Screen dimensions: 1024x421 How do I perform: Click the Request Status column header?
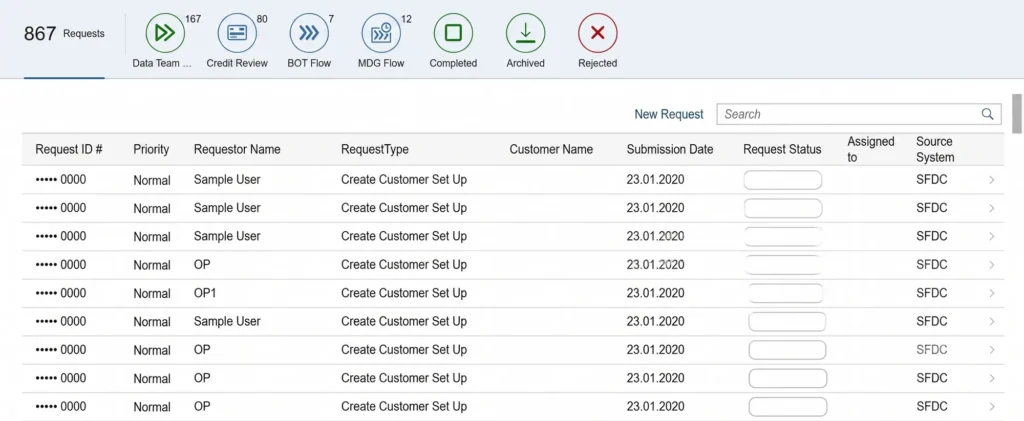coord(782,149)
